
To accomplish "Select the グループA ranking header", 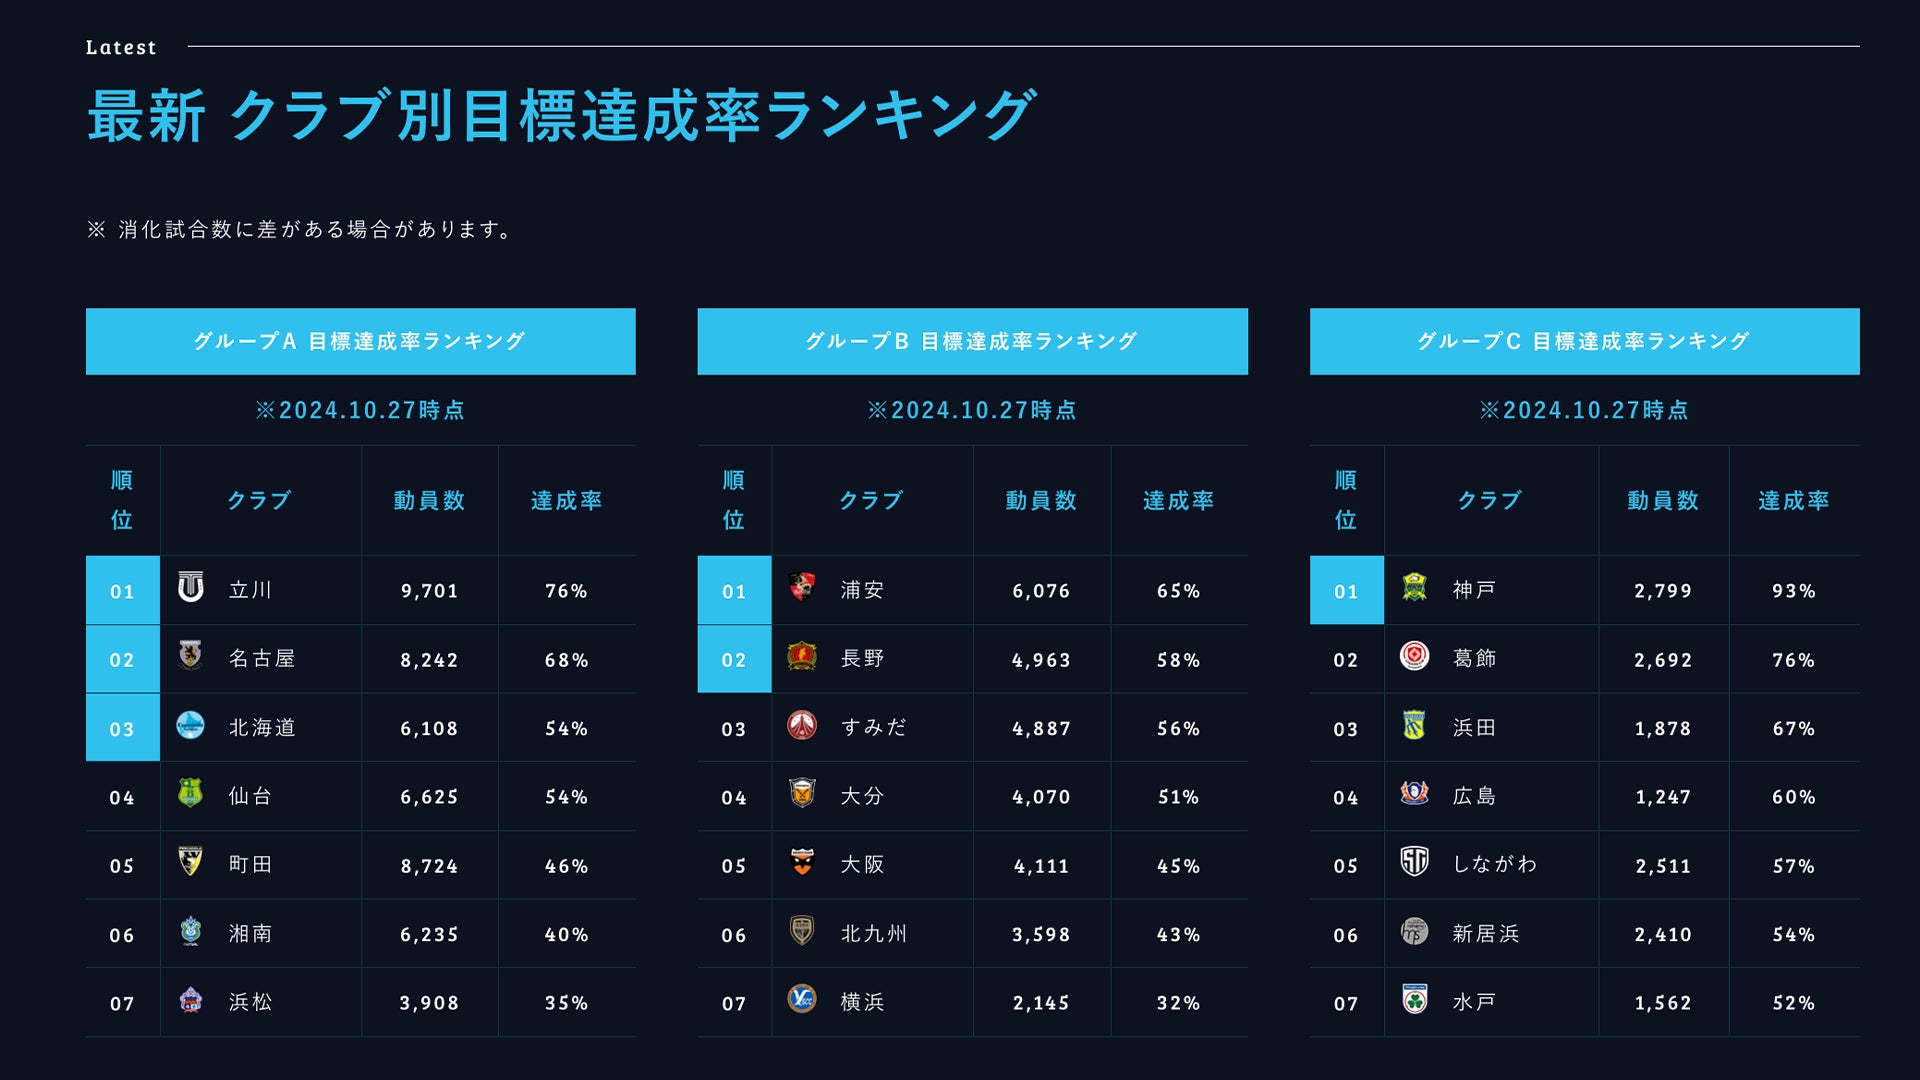I will [360, 341].
